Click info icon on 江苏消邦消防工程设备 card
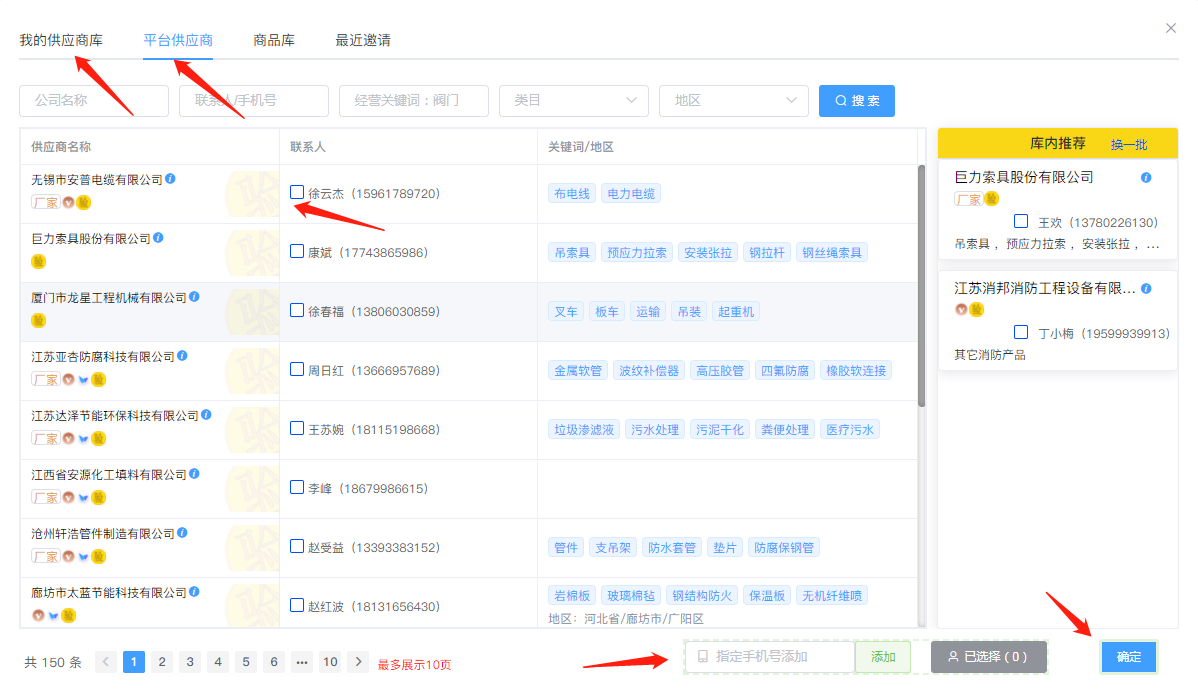The image size is (1198, 696). (x=1146, y=288)
